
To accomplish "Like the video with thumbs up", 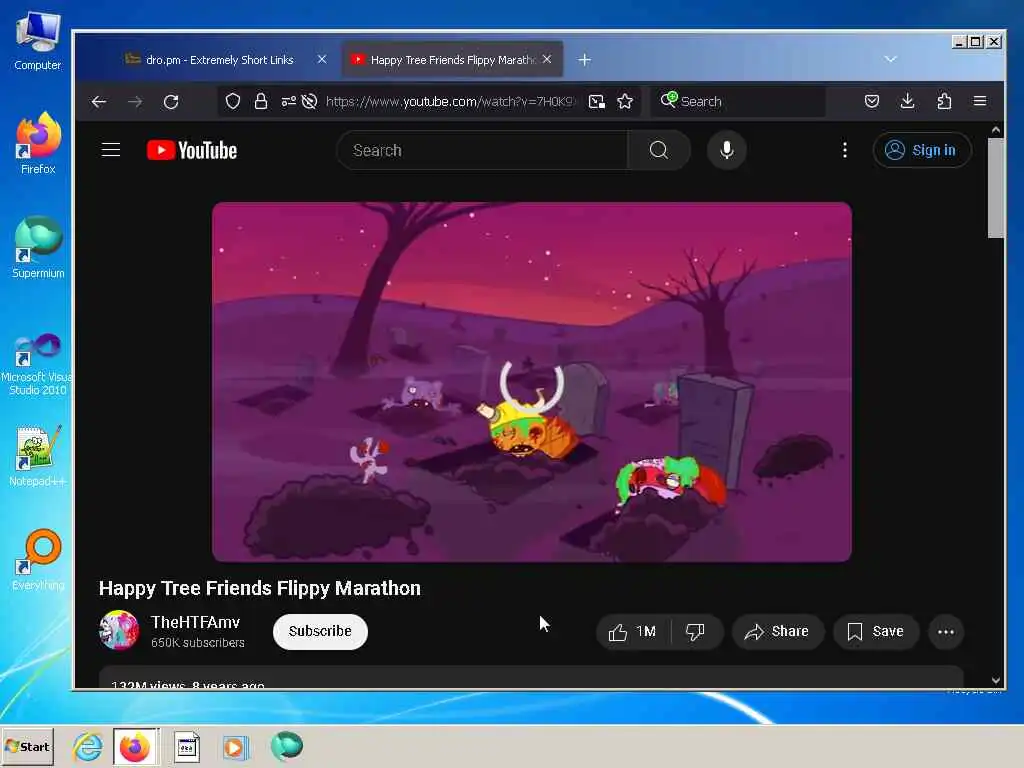I will [633, 632].
